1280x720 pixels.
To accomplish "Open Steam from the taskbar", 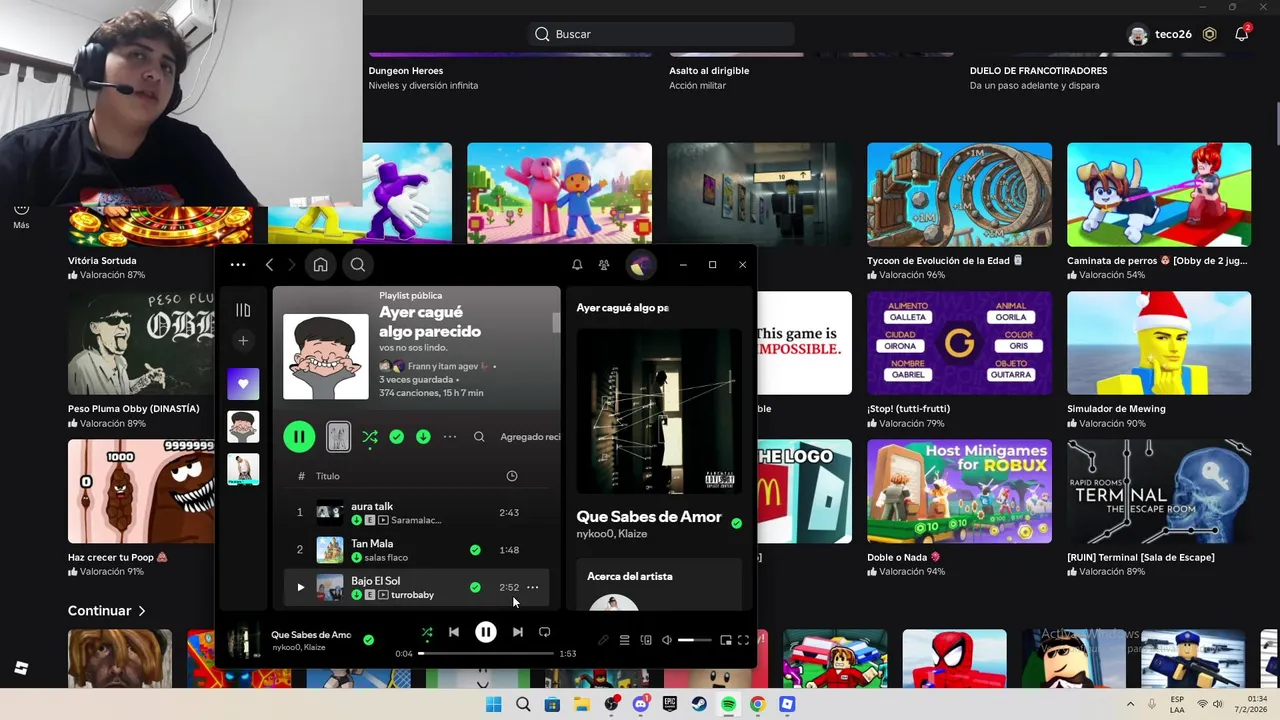I will (x=699, y=704).
